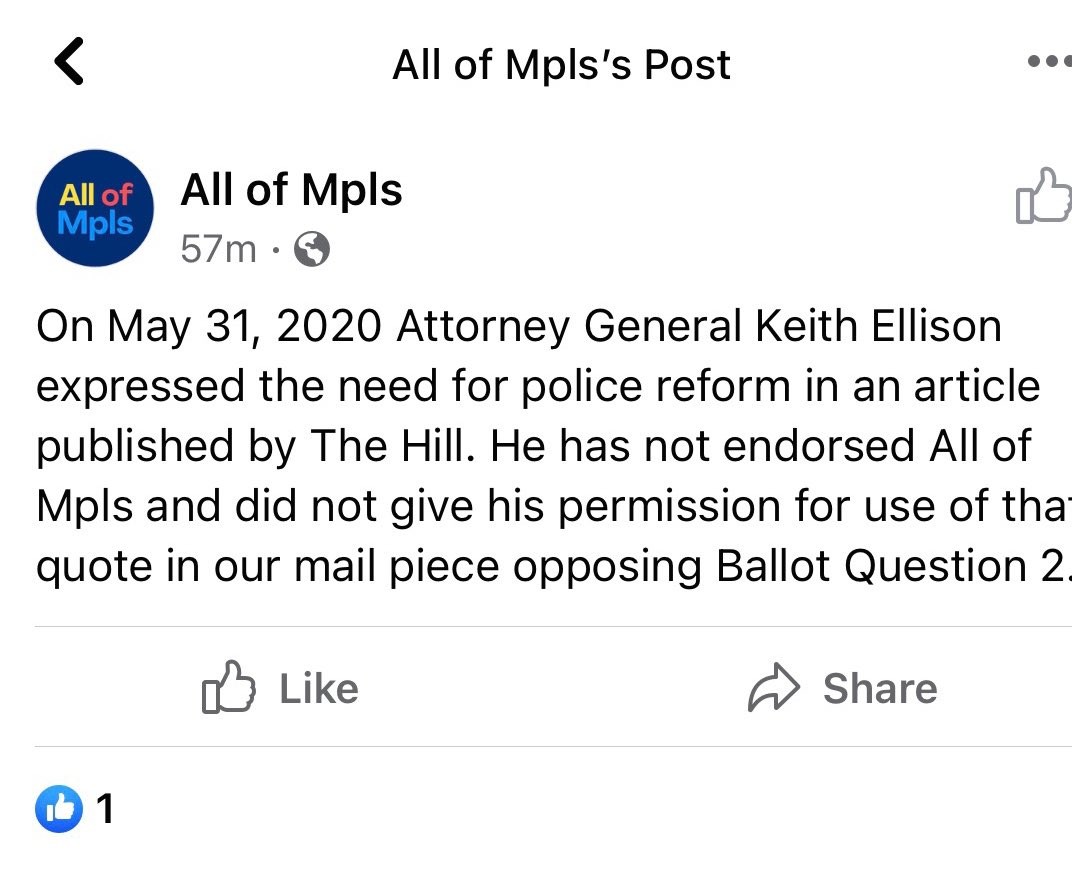Open the 57m post timestamp
The width and height of the screenshot is (1072, 884).
[x=218, y=248]
